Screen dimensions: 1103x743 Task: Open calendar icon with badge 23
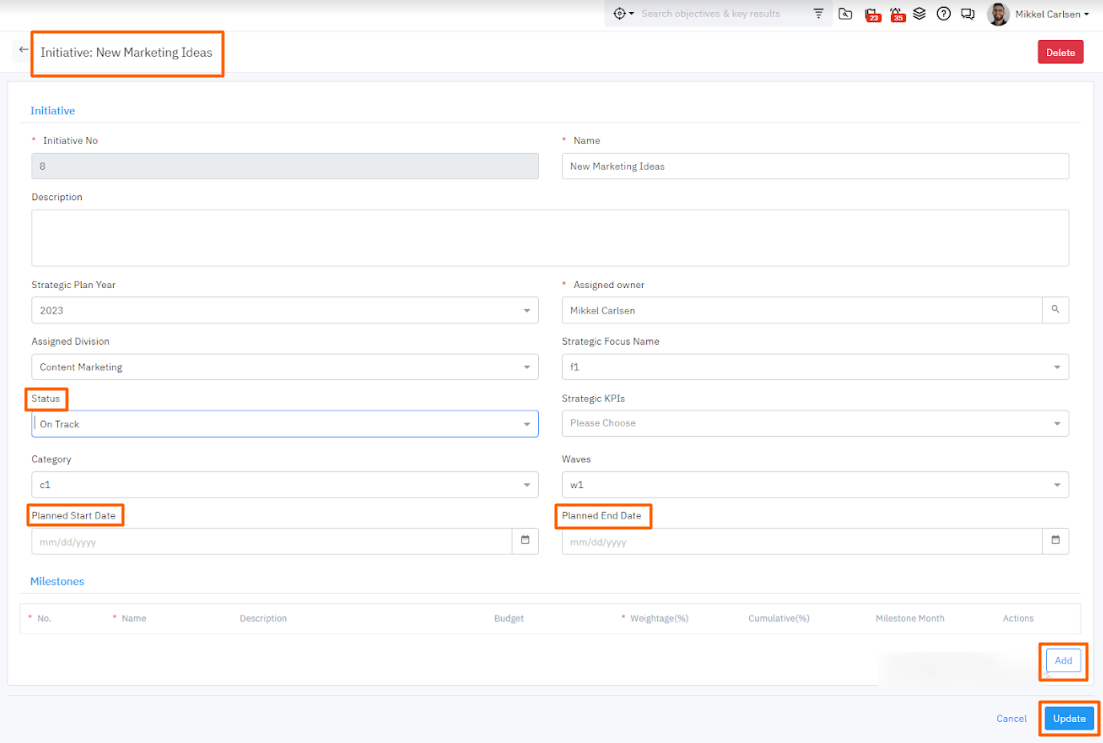pyautogui.click(x=871, y=14)
